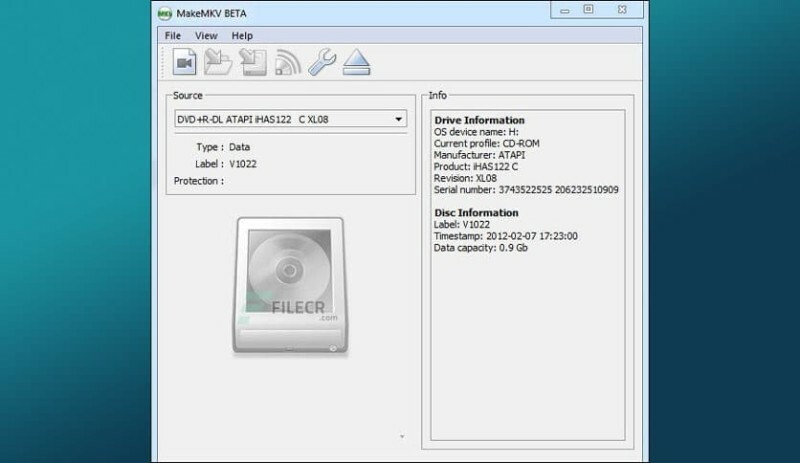Click the Serial number line in Info

526,190
